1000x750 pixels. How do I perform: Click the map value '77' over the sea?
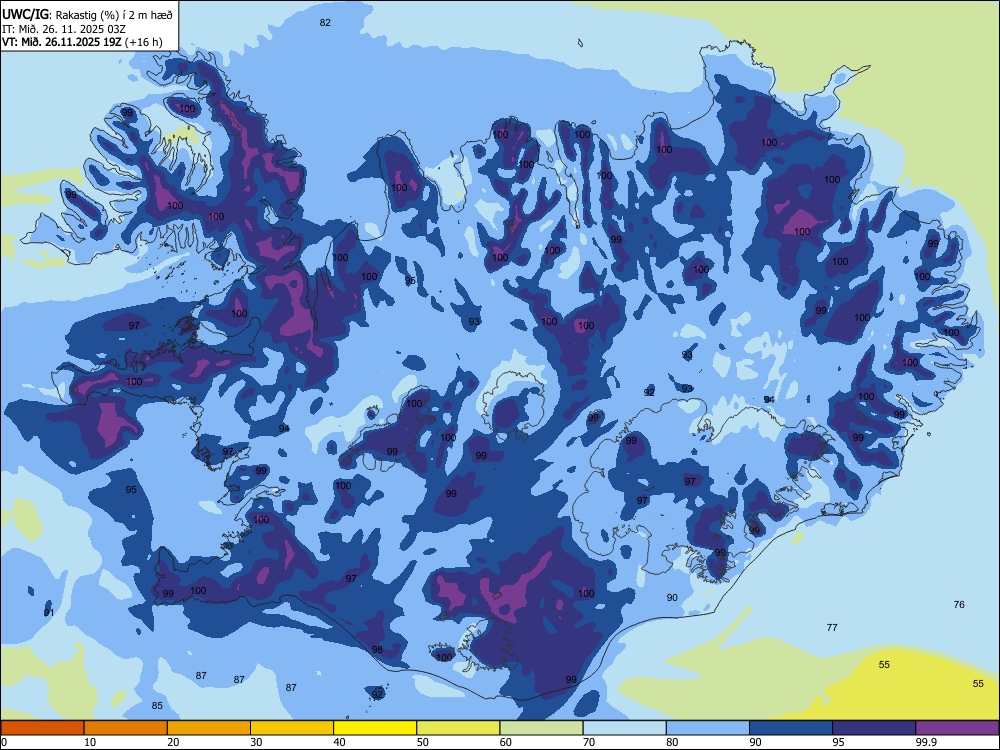click(x=832, y=628)
